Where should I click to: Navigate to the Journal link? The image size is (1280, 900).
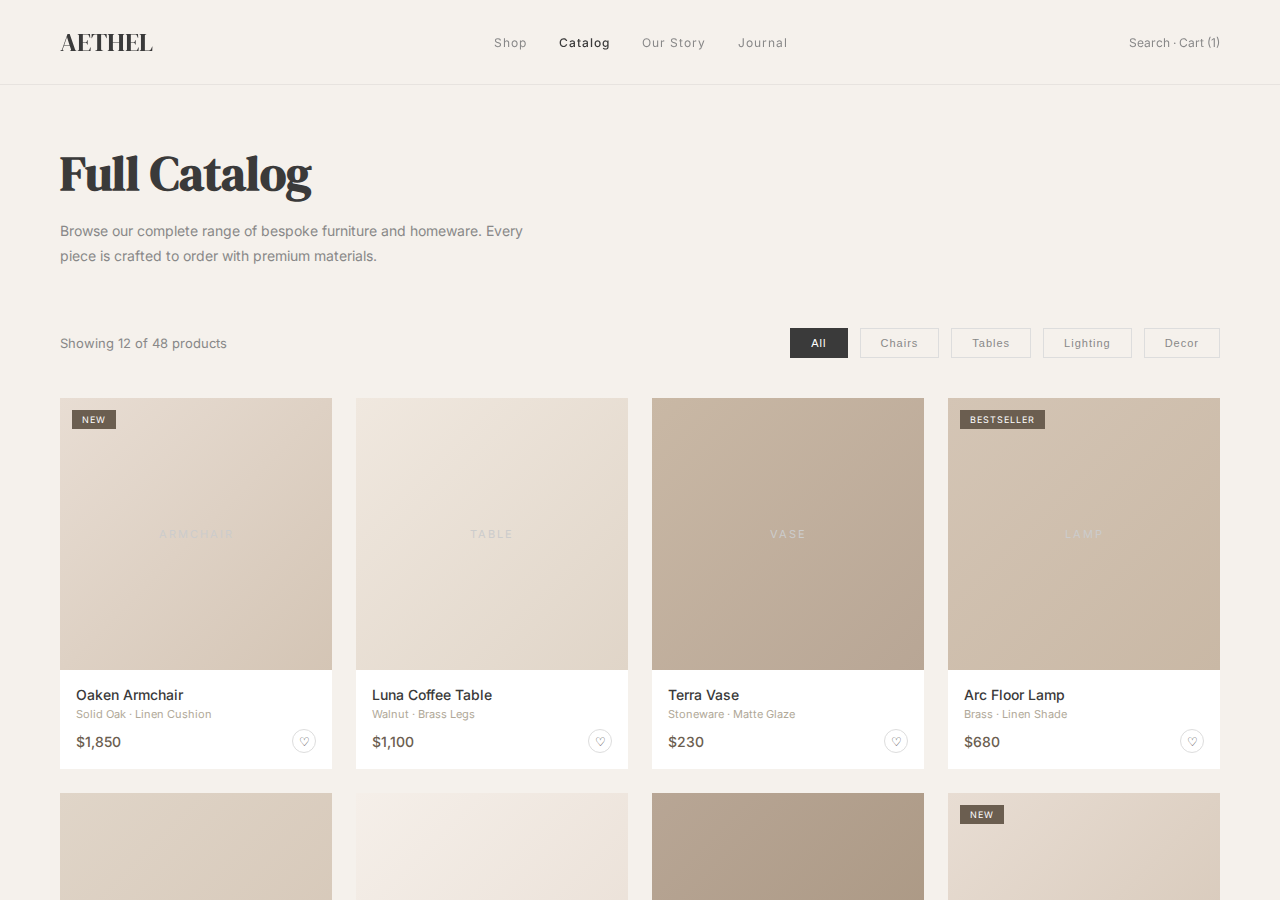[x=762, y=43]
